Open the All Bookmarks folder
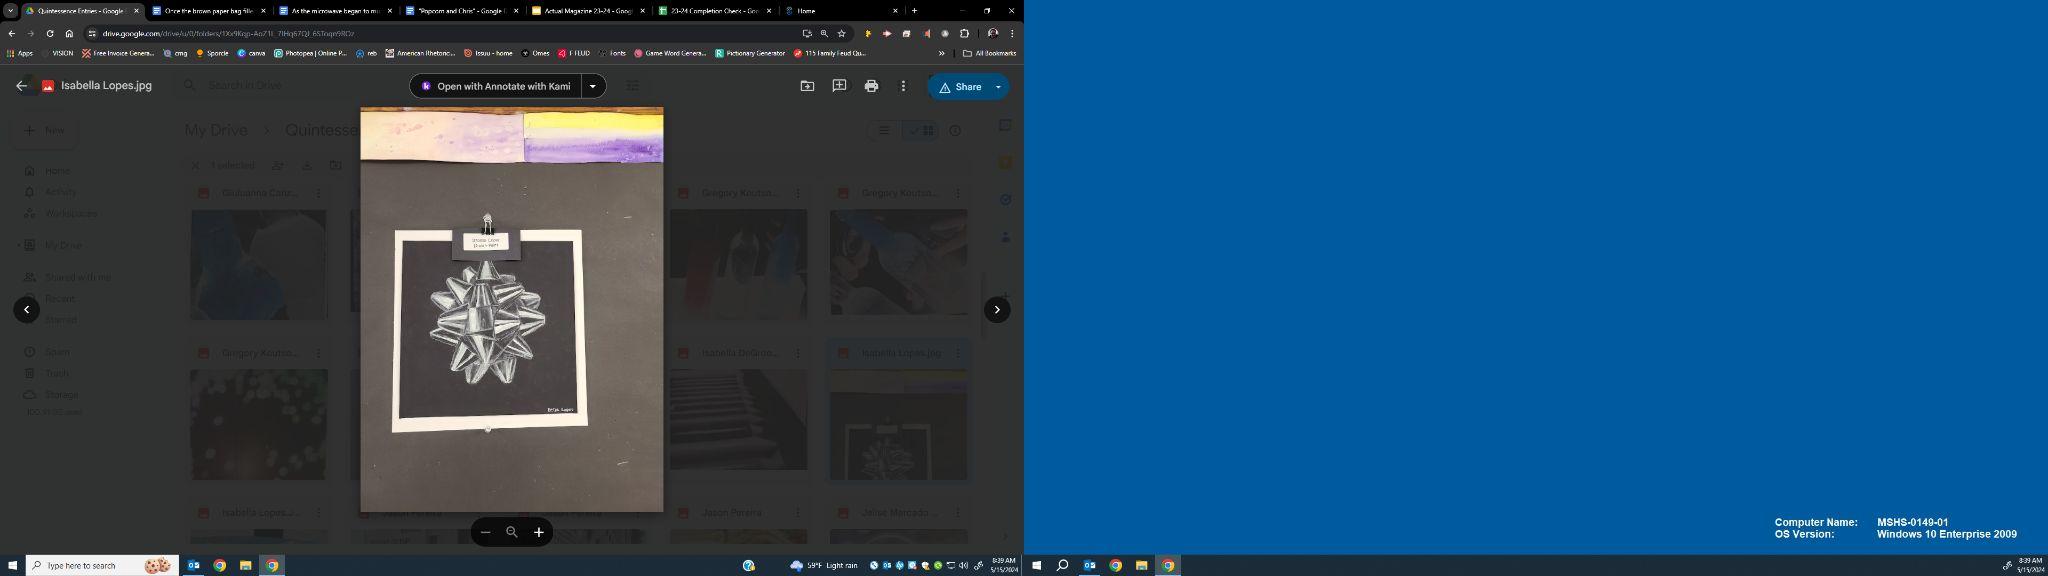2048x576 pixels. (990, 53)
